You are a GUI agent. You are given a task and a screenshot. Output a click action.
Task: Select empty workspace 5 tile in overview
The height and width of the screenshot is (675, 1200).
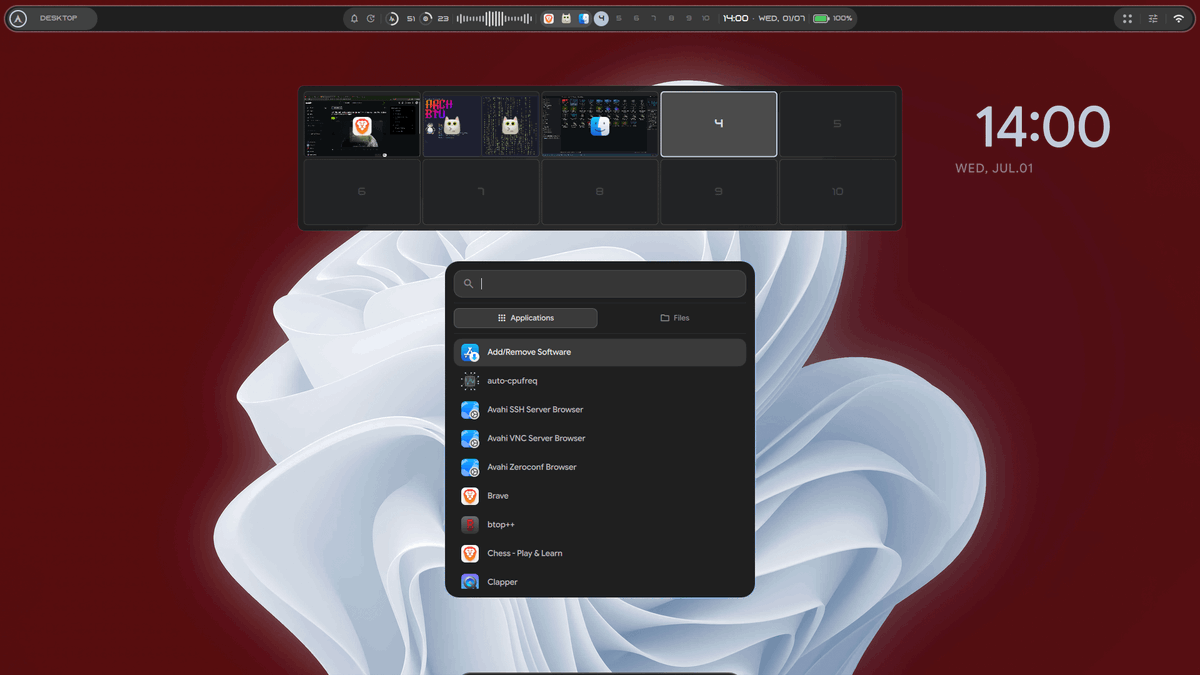(838, 125)
